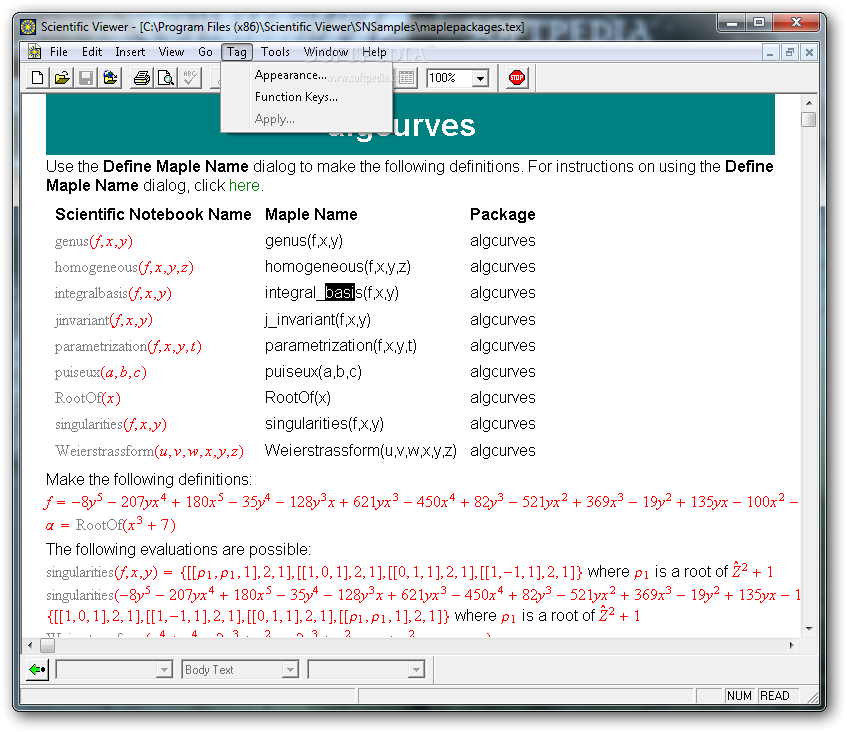Expand the rightmost empty tag dropdown
The height and width of the screenshot is (732, 847).
pos(416,670)
